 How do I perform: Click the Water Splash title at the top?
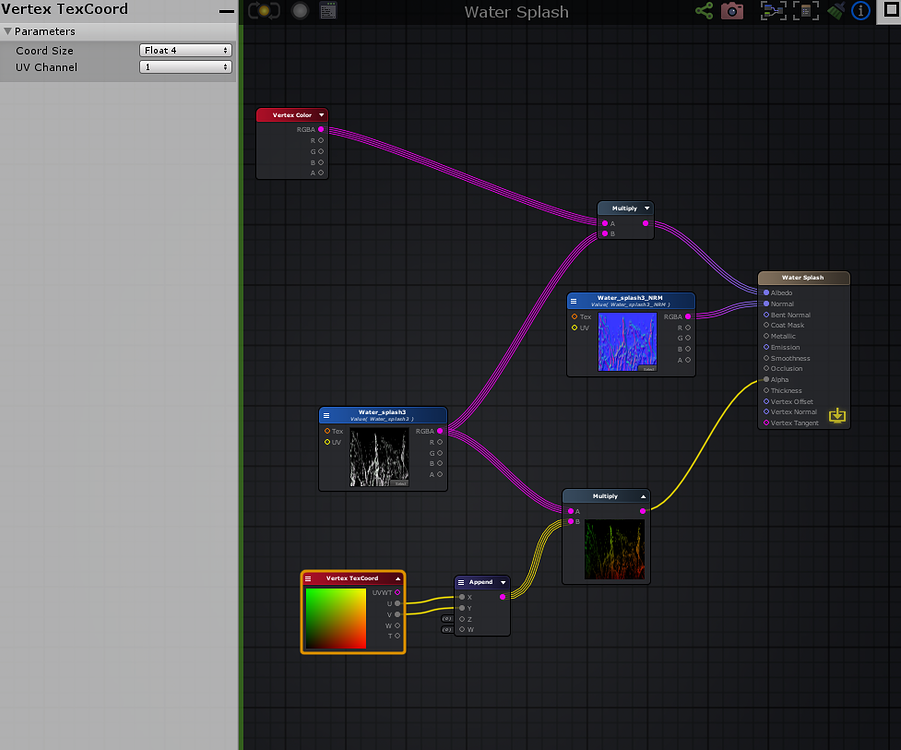pos(516,12)
